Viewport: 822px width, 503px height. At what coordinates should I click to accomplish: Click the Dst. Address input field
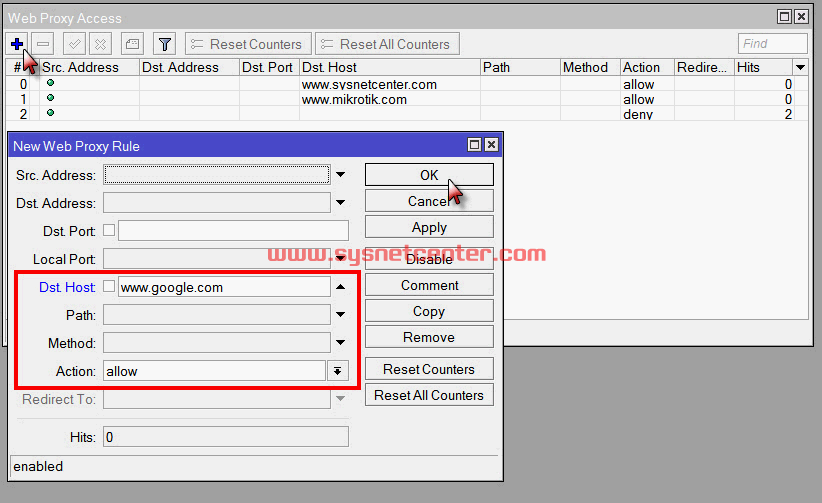point(217,202)
